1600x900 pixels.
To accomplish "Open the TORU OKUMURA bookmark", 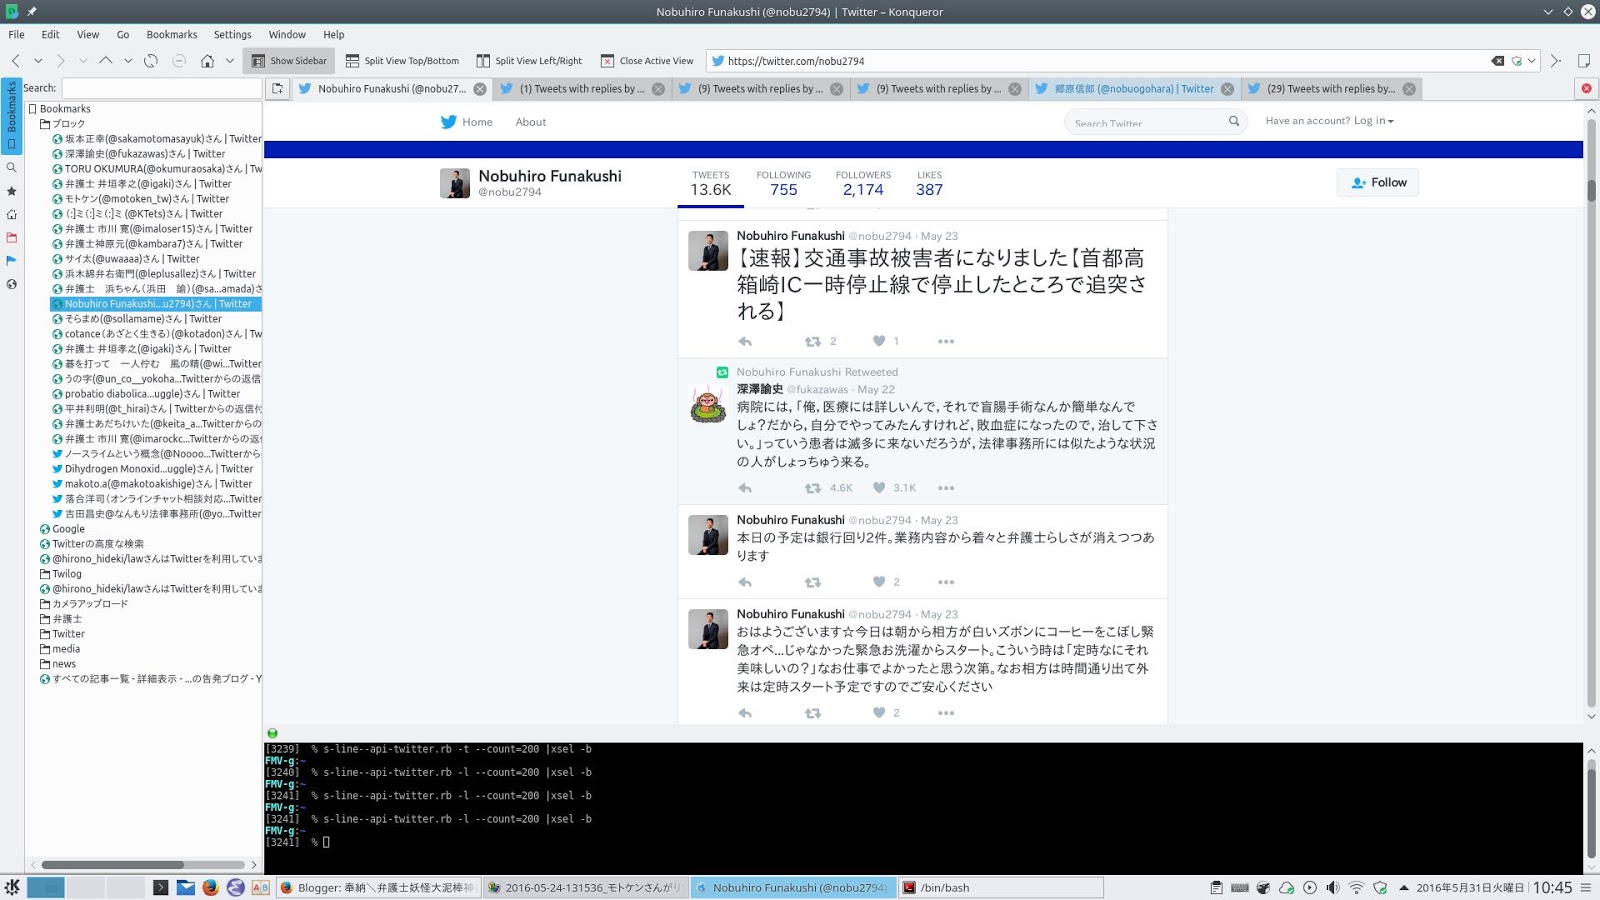I will pyautogui.click(x=157, y=169).
